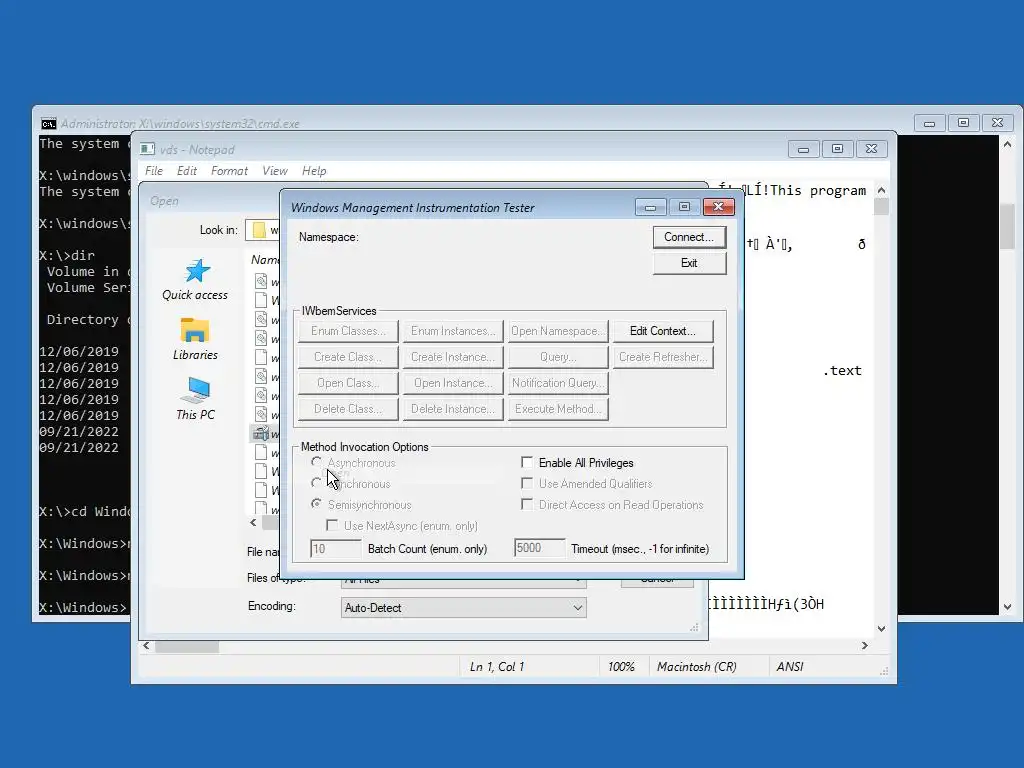Image resolution: width=1024 pixels, height=768 pixels.
Task: Click cmd window scroll down arrow
Action: [1007, 607]
